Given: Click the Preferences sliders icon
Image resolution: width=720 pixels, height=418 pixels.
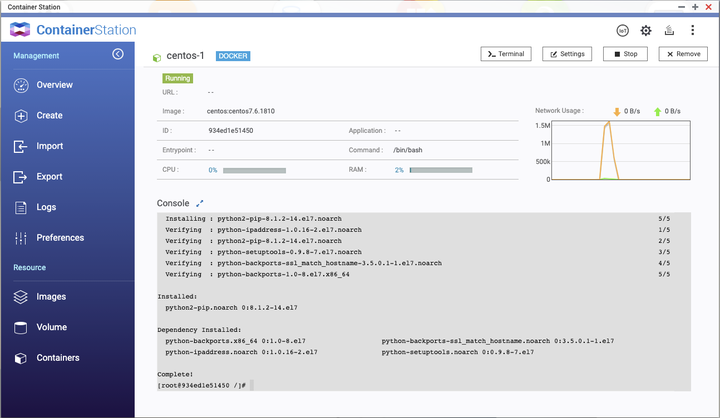Looking at the screenshot, I should tap(21, 238).
